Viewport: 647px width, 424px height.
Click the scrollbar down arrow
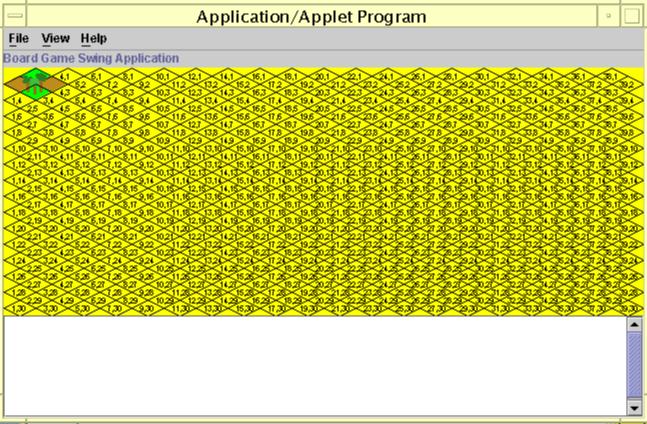click(634, 408)
